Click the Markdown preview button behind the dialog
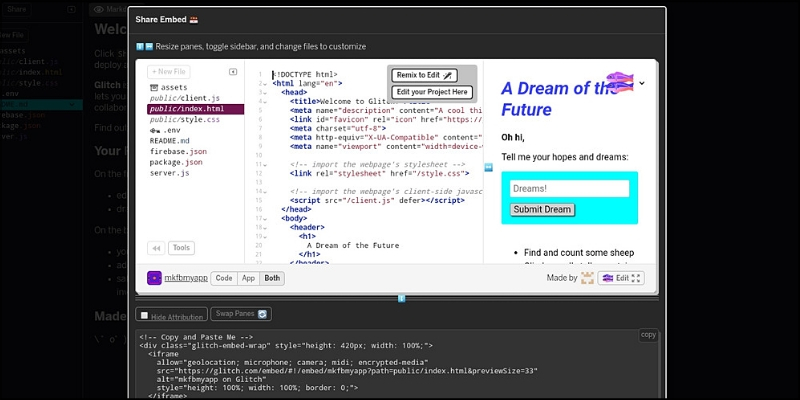 109,10
